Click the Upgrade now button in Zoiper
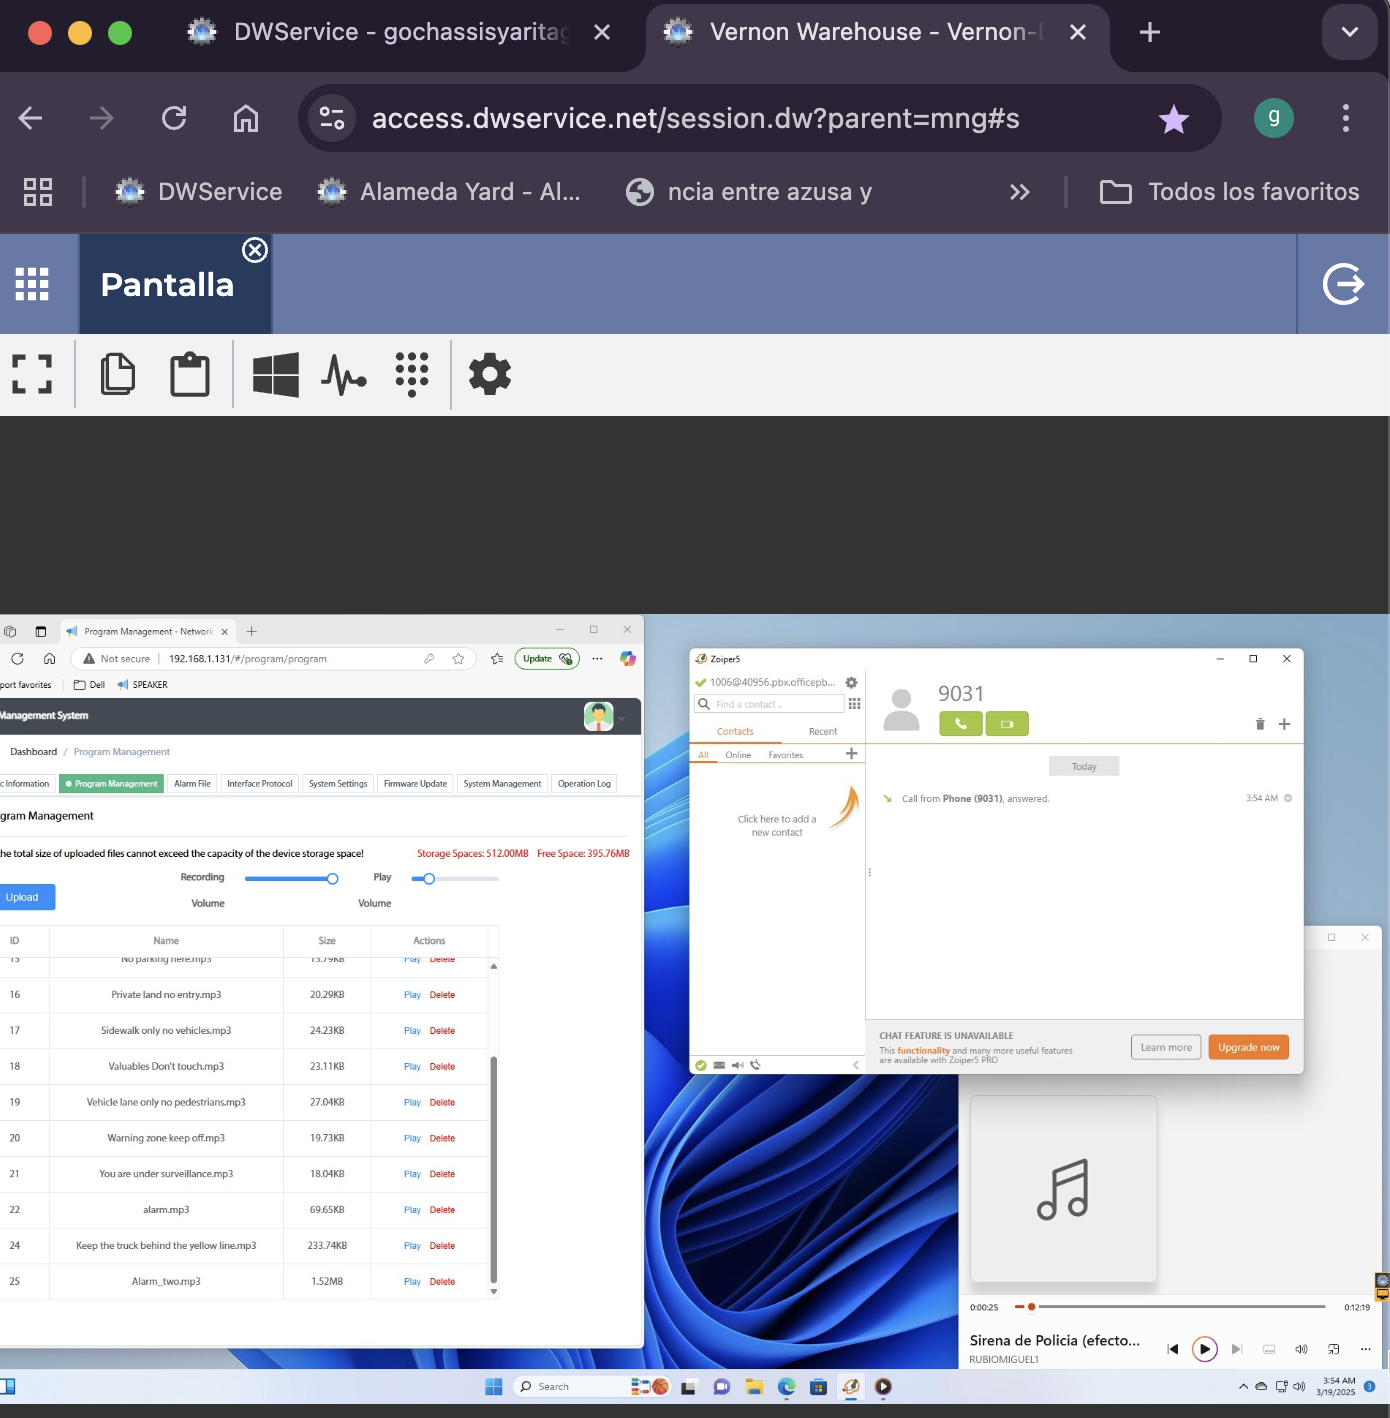This screenshot has width=1390, height=1418. [1249, 1047]
